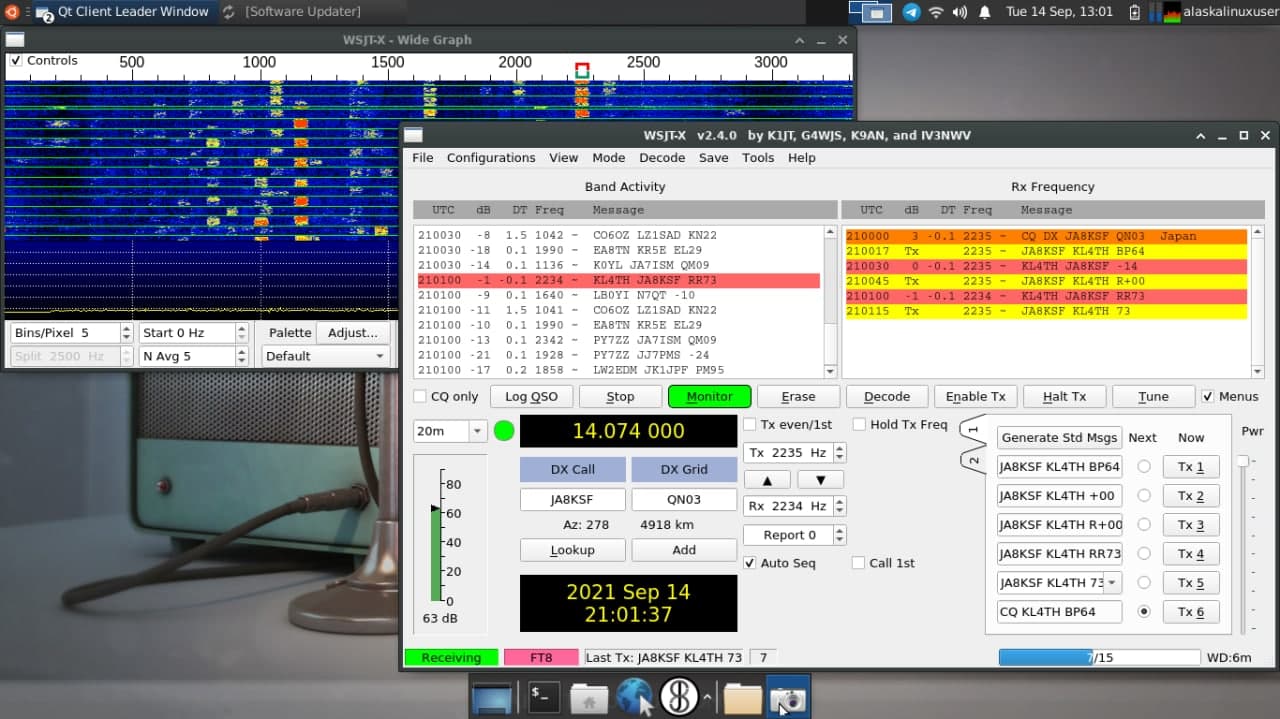Click the Pwr slider handle
Image resolution: width=1280 pixels, height=719 pixels.
point(1243,461)
